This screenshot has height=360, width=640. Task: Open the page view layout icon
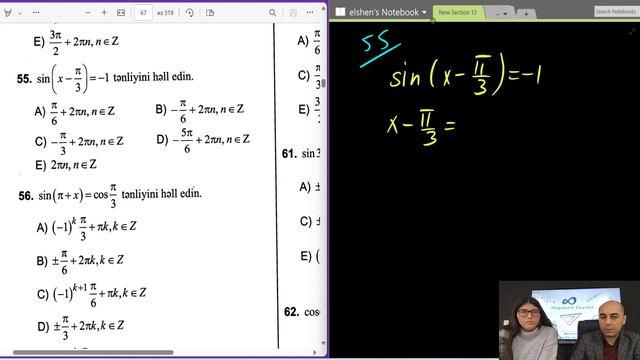click(x=210, y=13)
